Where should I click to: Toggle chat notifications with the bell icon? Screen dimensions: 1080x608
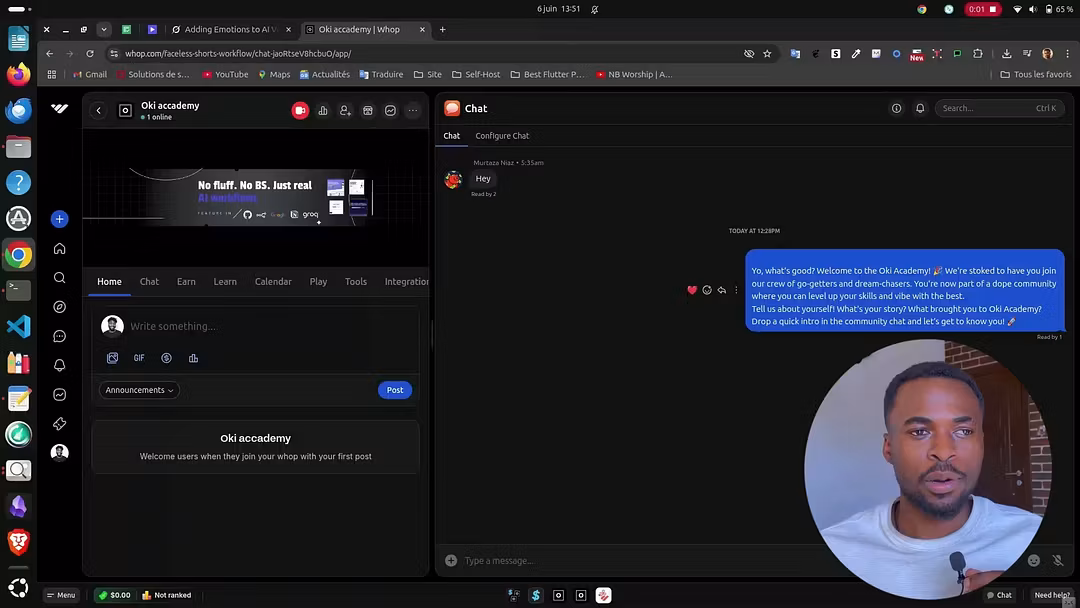pos(920,108)
